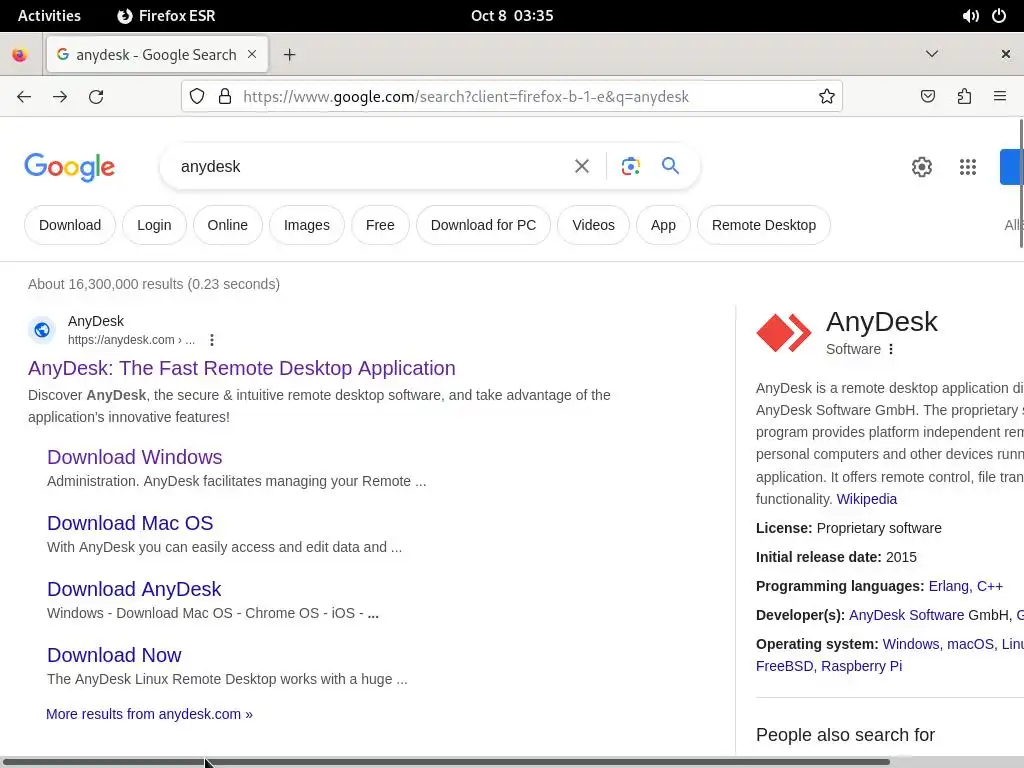
Task: Open the AnyDesk Software developer link
Action: [906, 615]
